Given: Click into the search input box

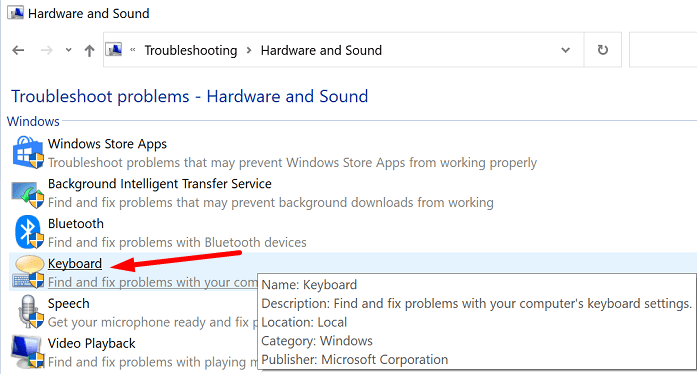Looking at the screenshot, I should pyautogui.click(x=663, y=50).
